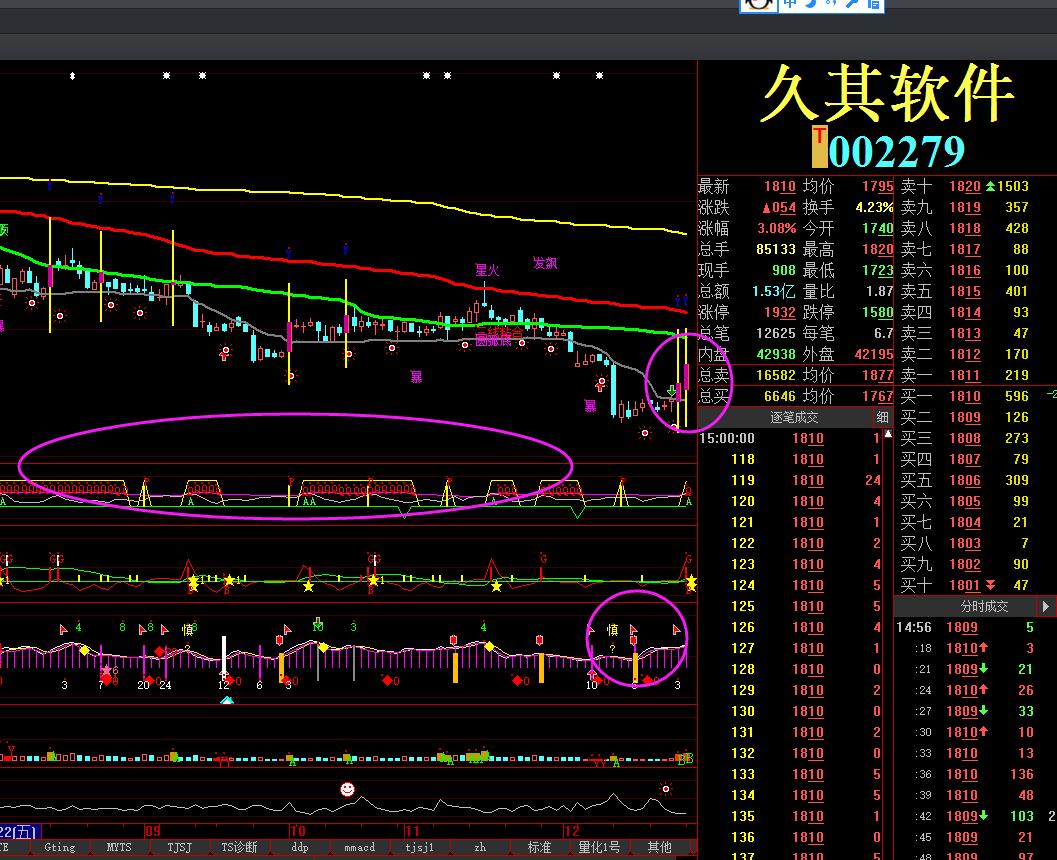Open the TS诊断 tab
The height and width of the screenshot is (860, 1057).
click(x=239, y=847)
